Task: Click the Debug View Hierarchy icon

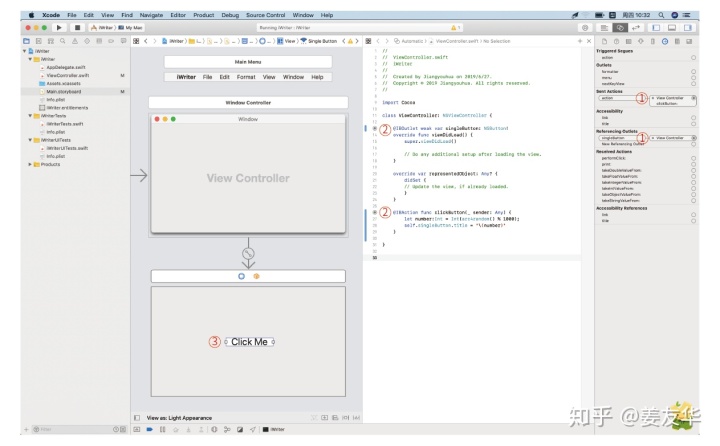Action: pyautogui.click(x=214, y=429)
